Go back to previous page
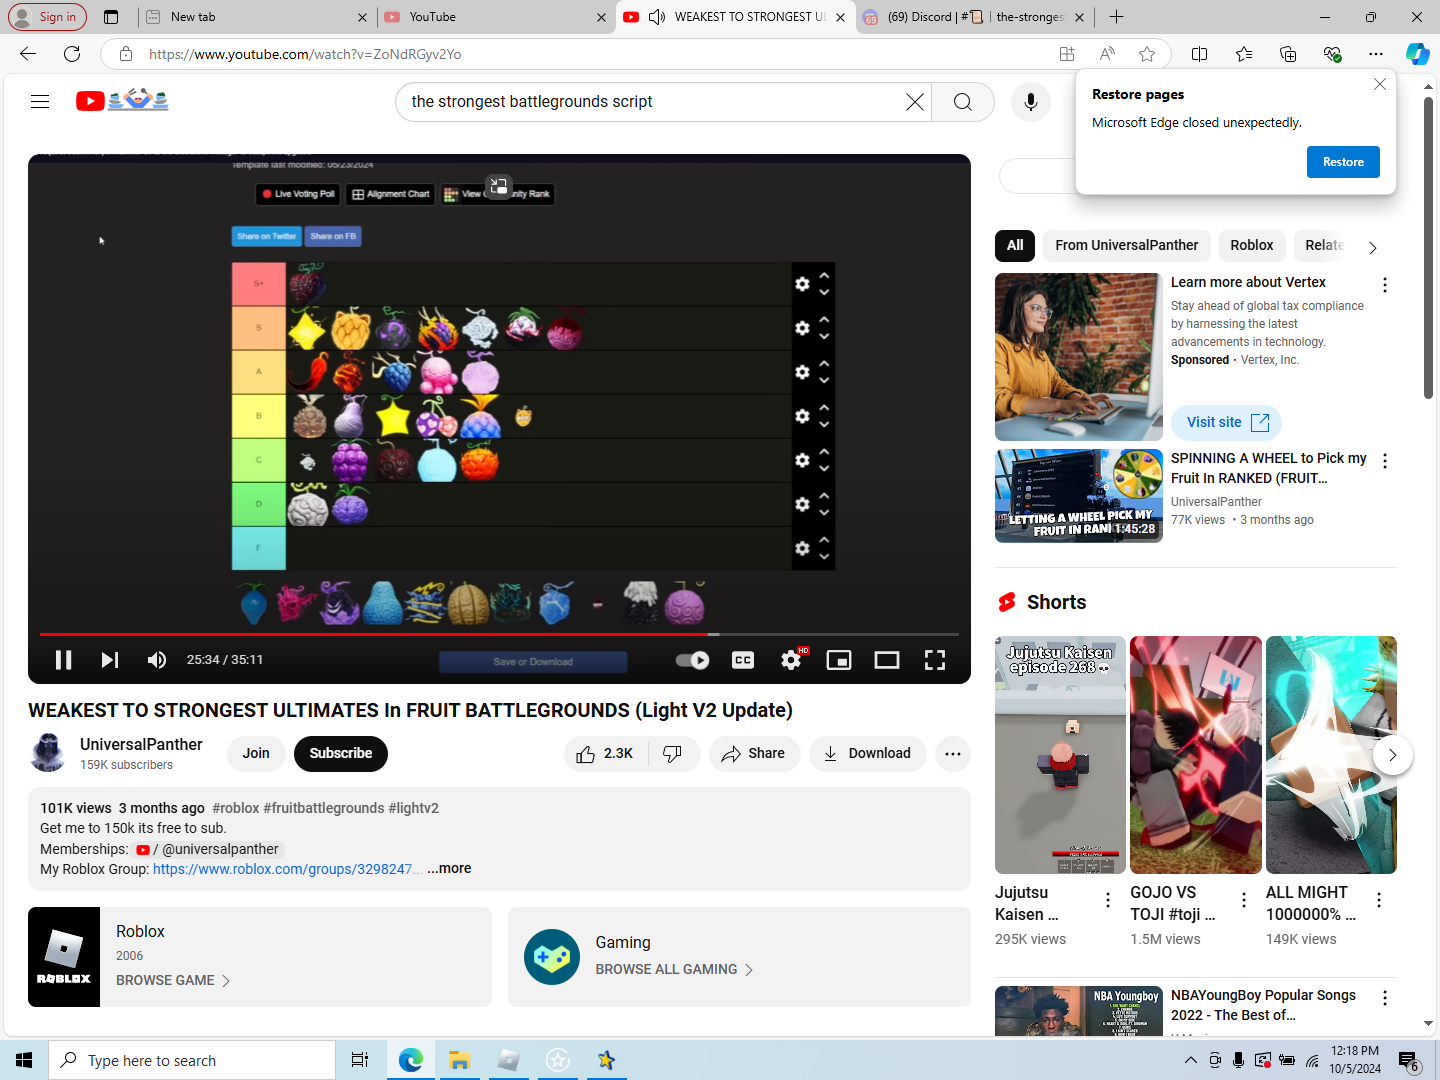This screenshot has width=1440, height=1080. pos(28,54)
